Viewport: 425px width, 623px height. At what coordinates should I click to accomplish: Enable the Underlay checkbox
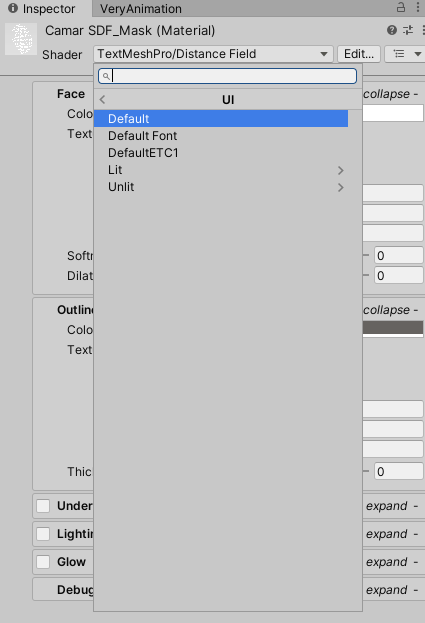[43, 506]
